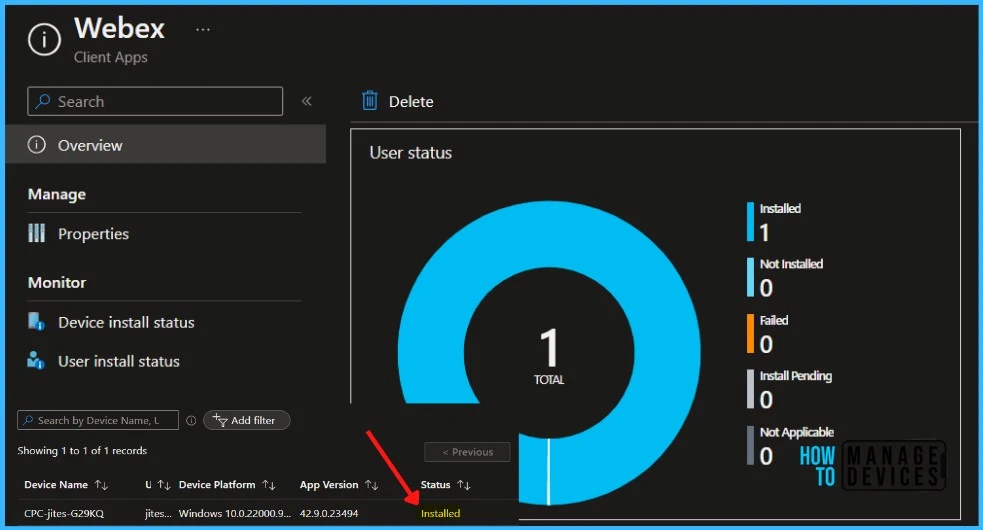Click the Windows 10.0.22000.9... platform cell

234,513
